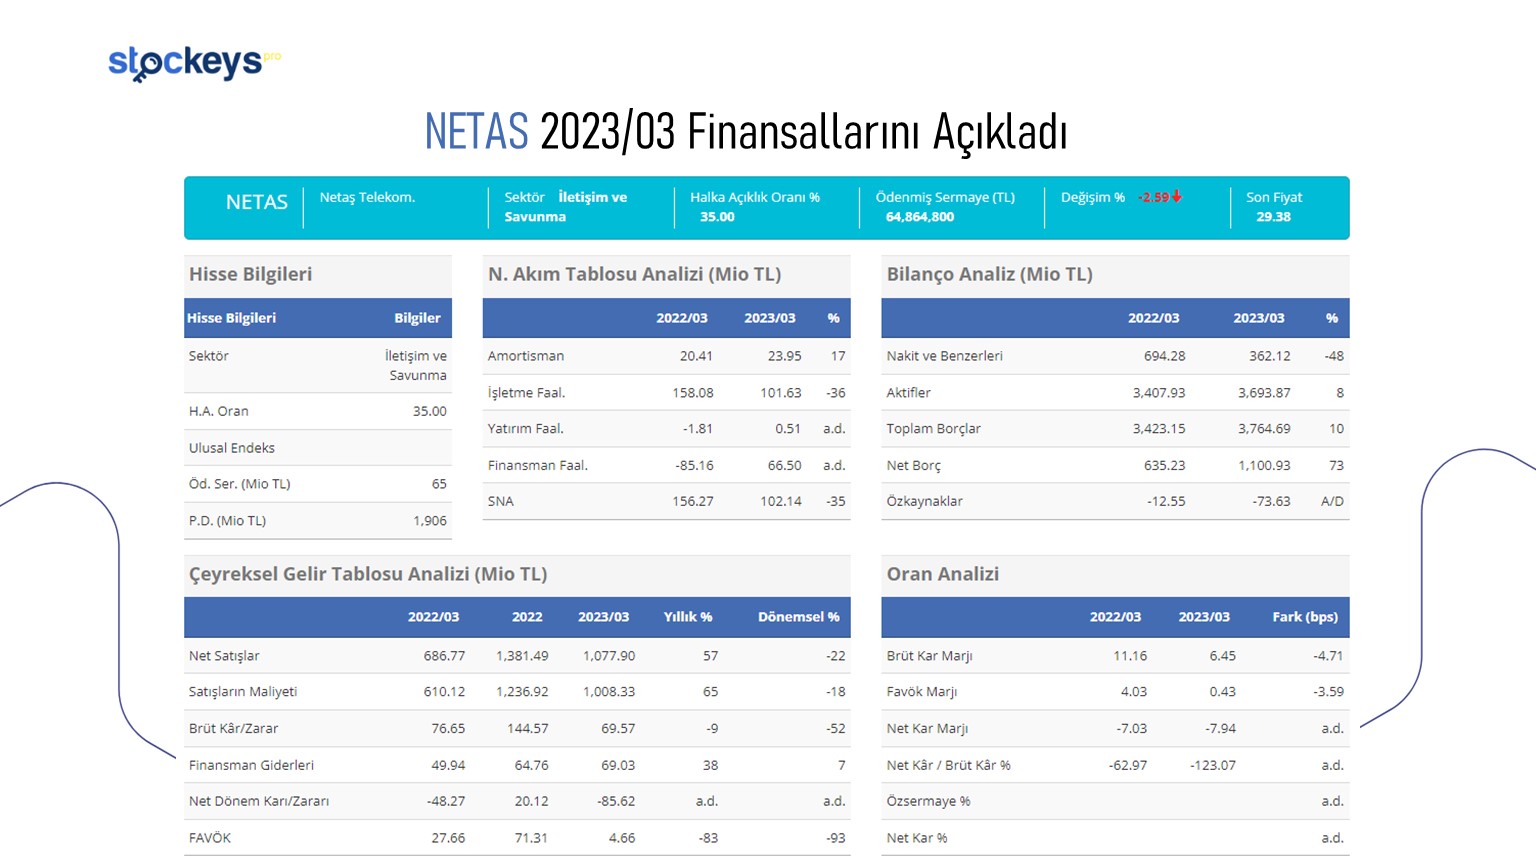This screenshot has width=1536, height=864.
Task: Click the Ödenmiş Sermaye value 64,864,800
Action: 919,216
